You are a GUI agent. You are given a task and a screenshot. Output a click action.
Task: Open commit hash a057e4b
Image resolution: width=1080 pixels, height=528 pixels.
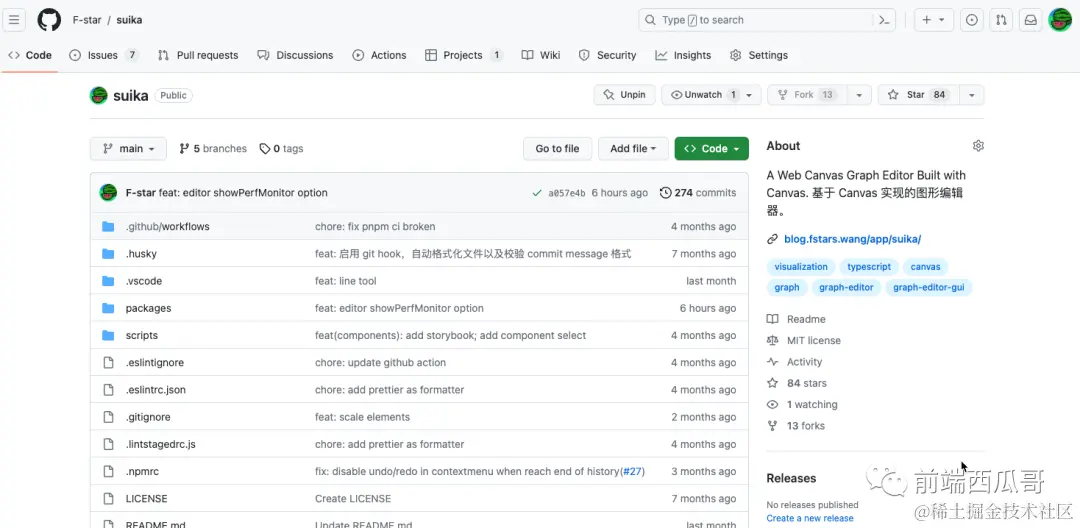[567, 193]
